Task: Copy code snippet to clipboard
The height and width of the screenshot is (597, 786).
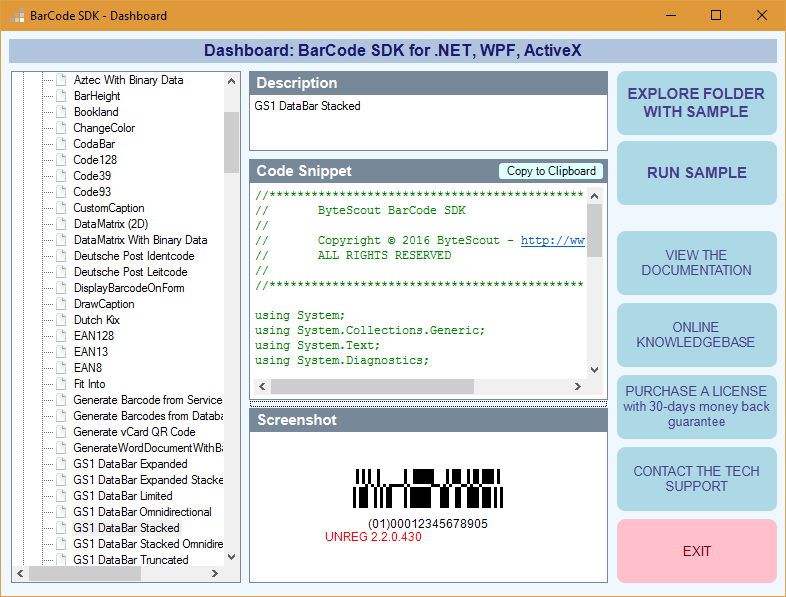Action: 551,171
